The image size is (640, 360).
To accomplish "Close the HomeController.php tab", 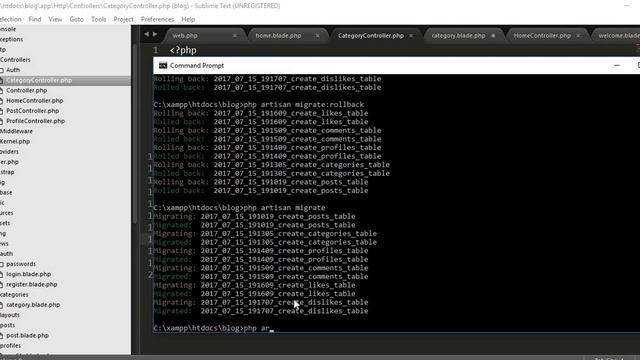I will [578, 36].
